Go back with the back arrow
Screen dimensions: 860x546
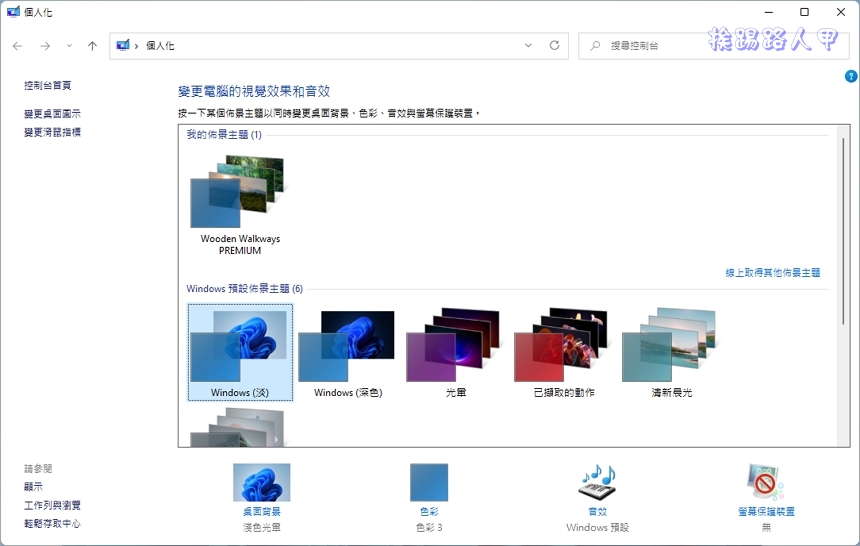(x=18, y=46)
